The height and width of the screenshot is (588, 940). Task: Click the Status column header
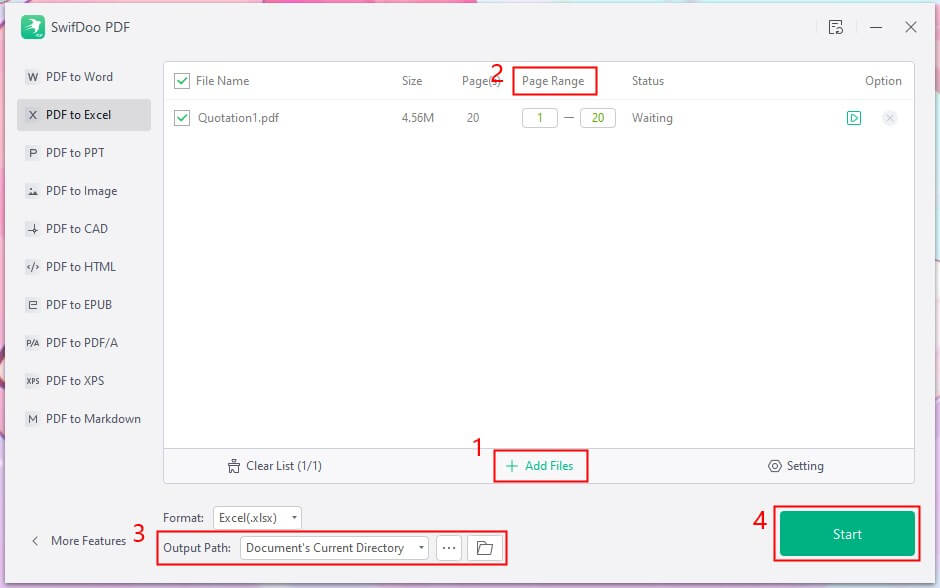648,81
